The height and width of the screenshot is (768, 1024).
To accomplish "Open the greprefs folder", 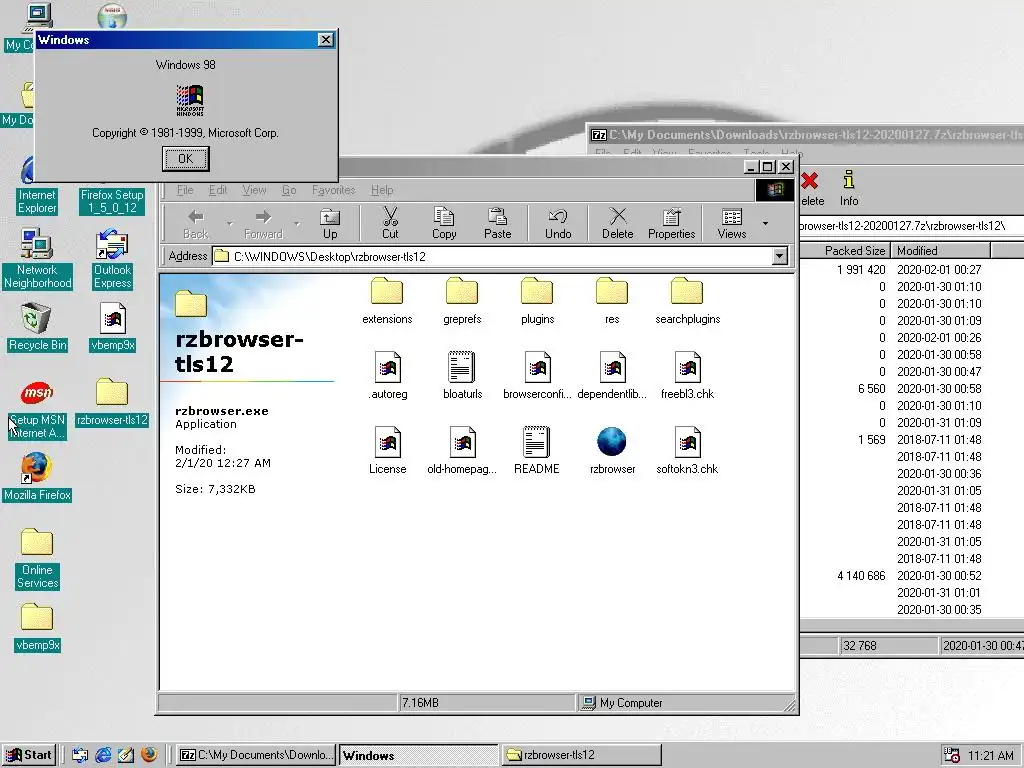I will click(x=462, y=301).
